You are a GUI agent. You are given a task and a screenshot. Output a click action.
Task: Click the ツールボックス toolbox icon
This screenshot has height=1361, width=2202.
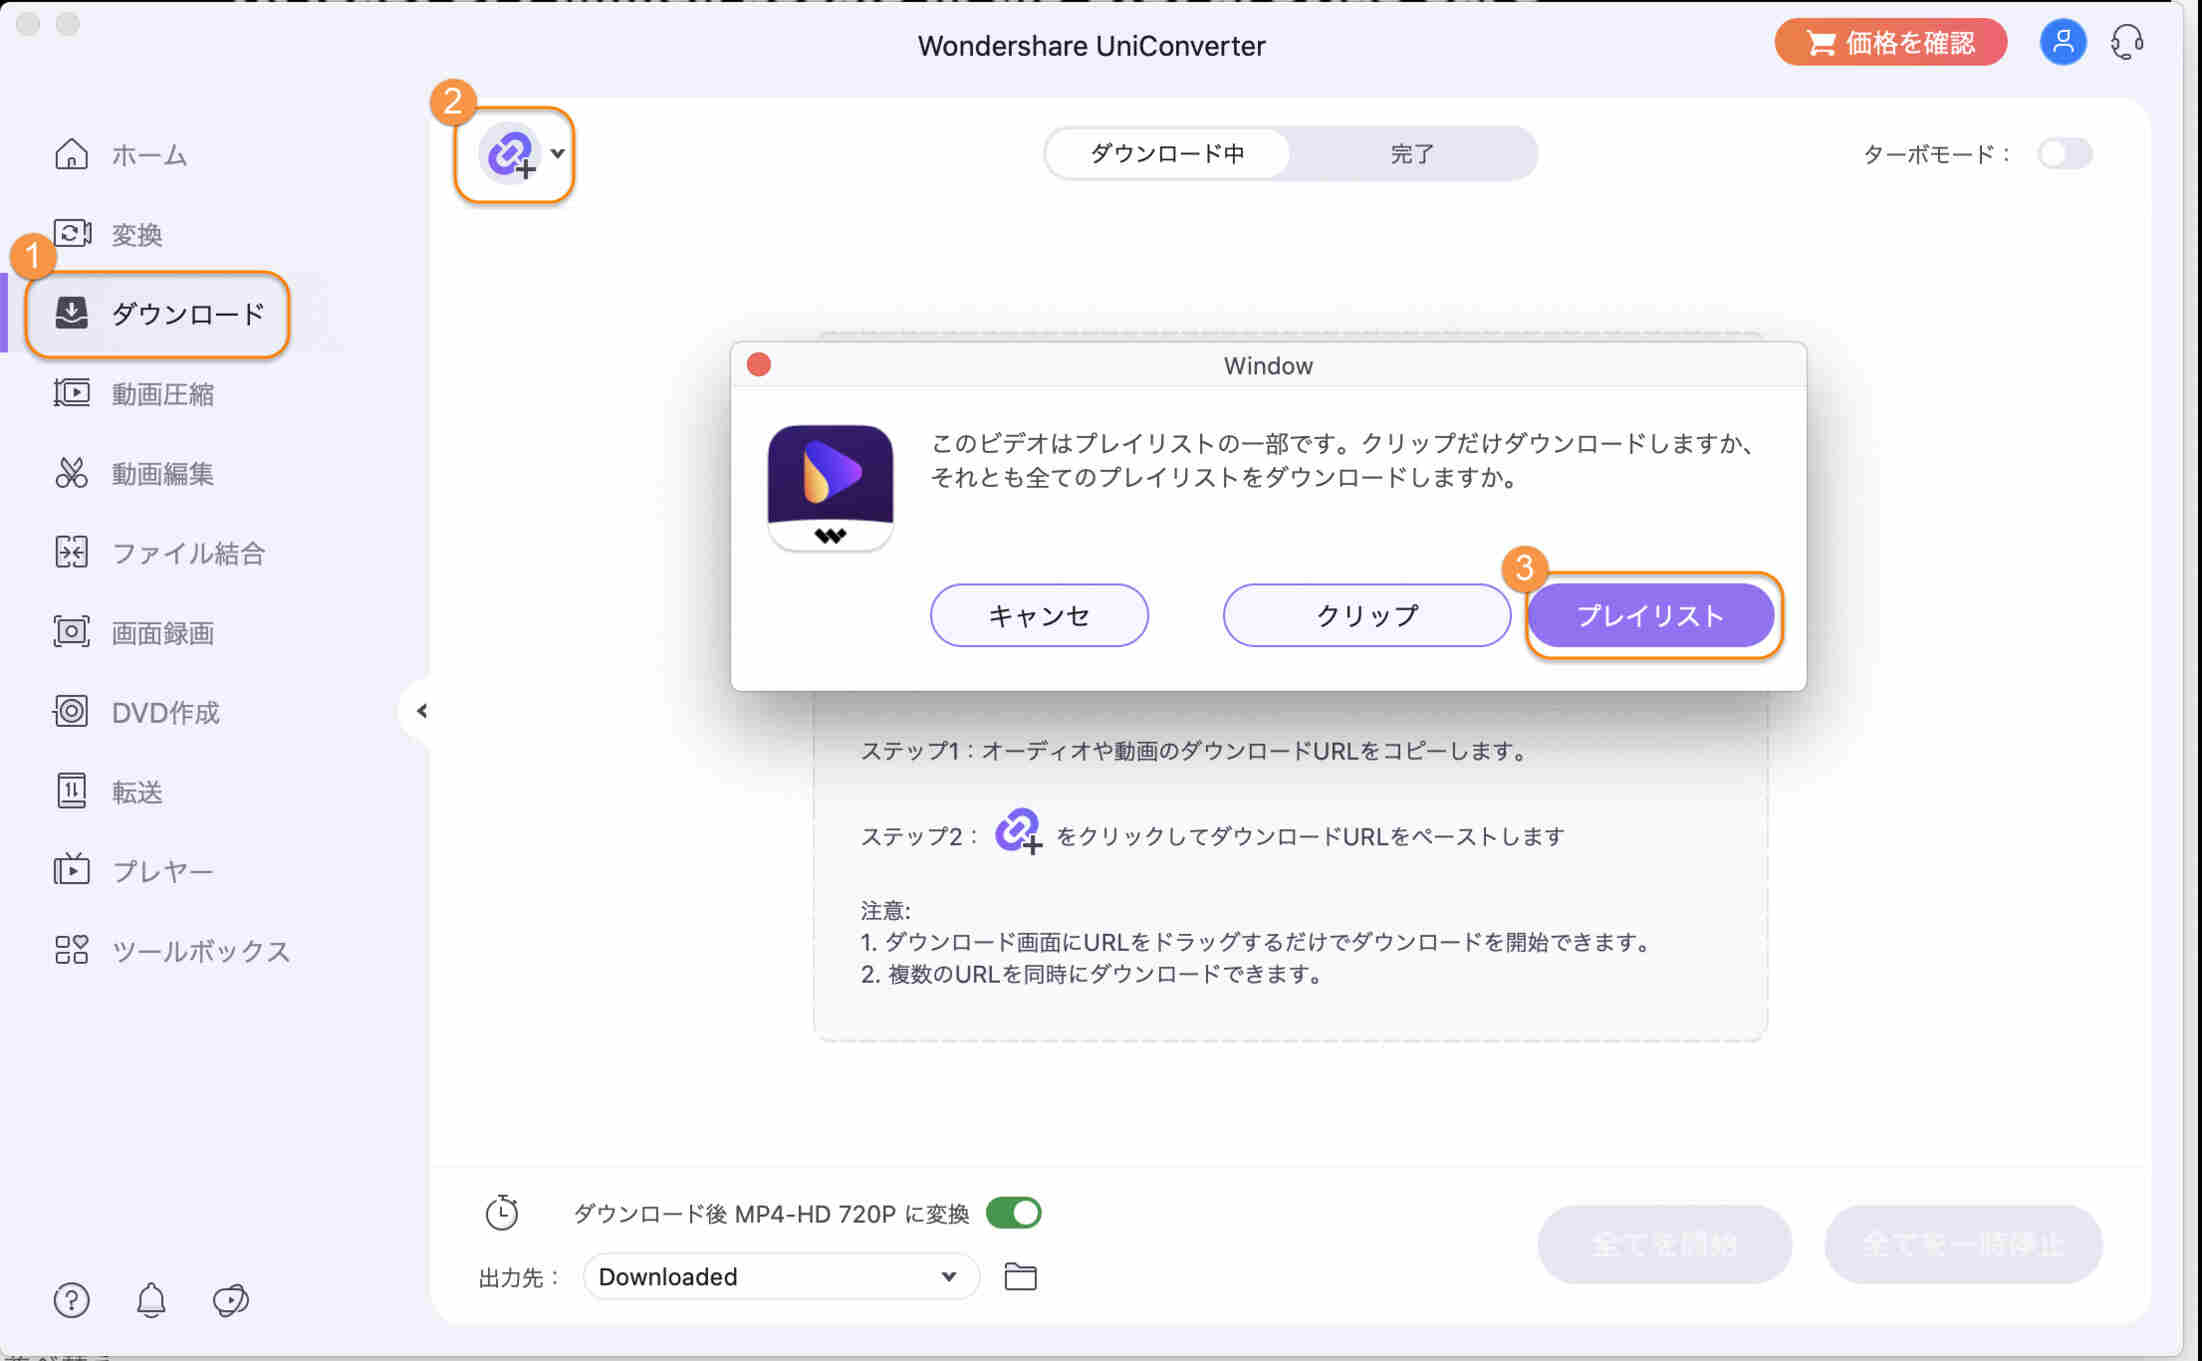click(71, 950)
